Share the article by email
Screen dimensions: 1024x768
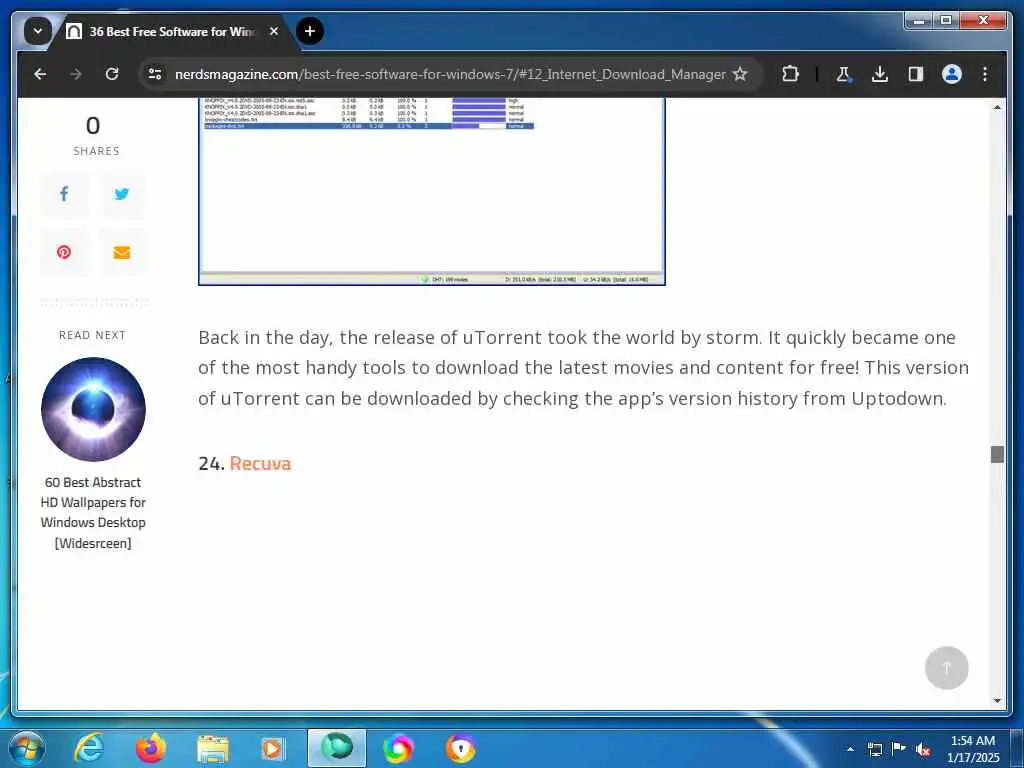click(122, 252)
